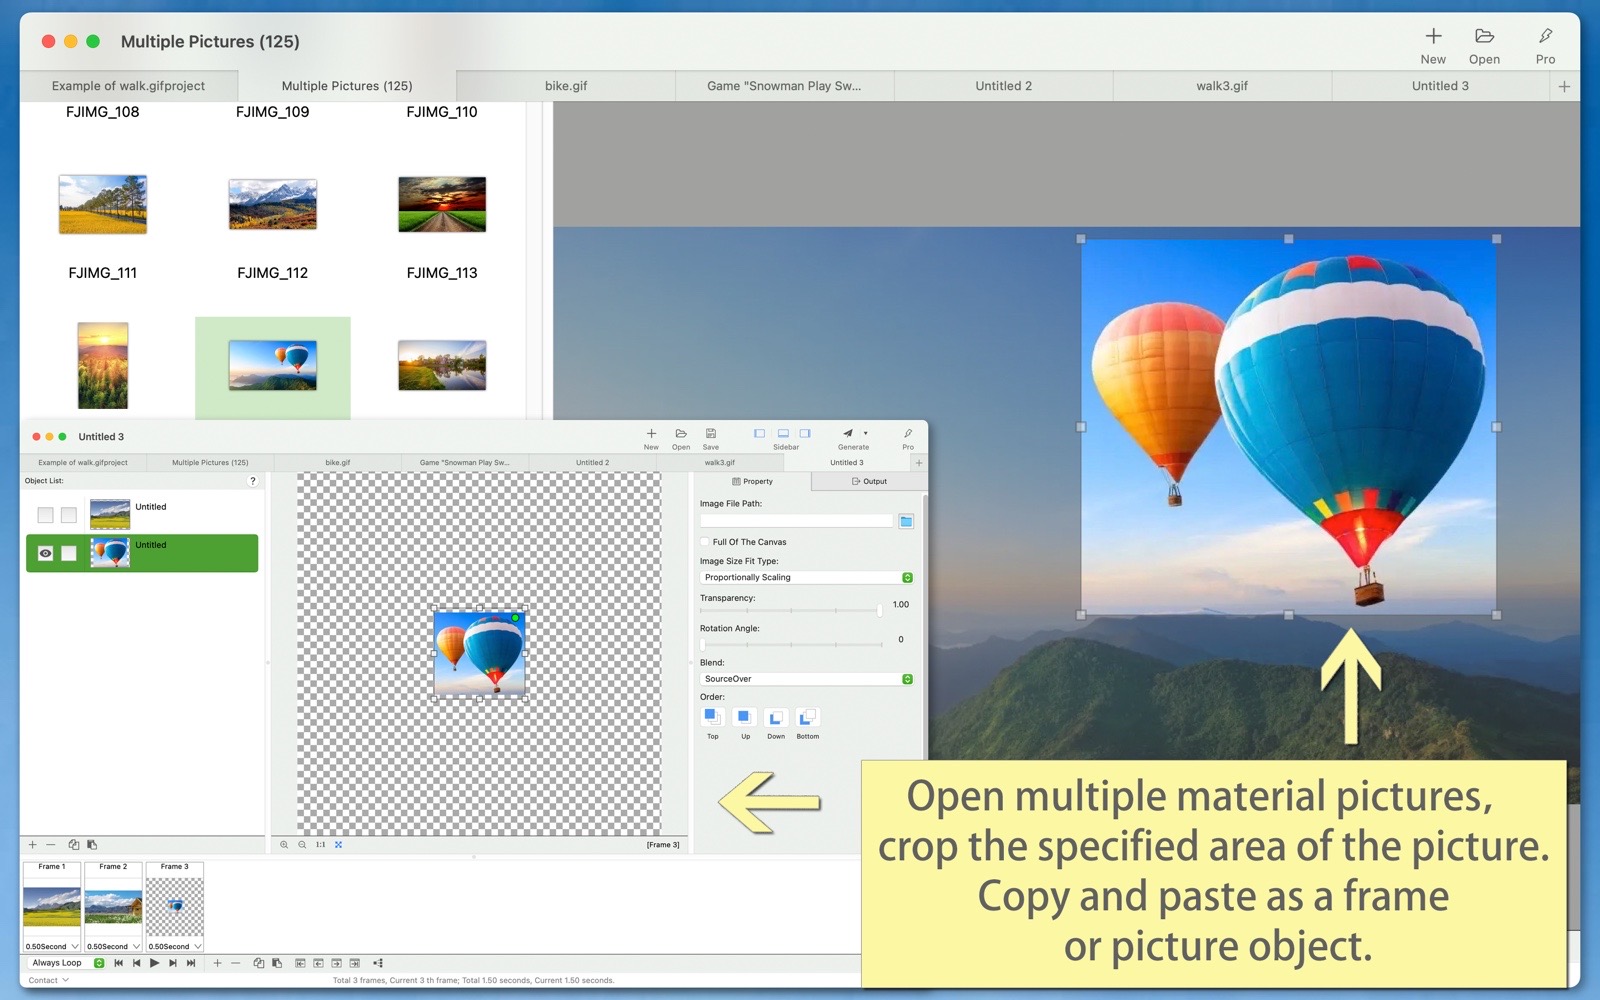Open the Proportionally Scaling dropdown
Screen dimensions: 1600x1000
[806, 578]
